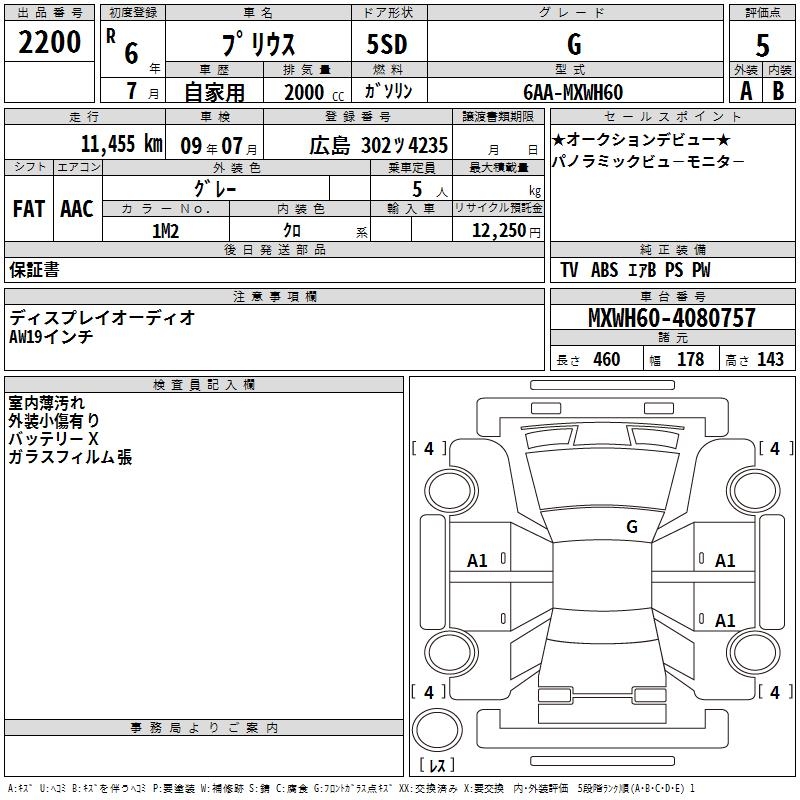Click interior color クロ
Image resolution: width=800 pixels, height=800 pixels.
click(x=292, y=231)
